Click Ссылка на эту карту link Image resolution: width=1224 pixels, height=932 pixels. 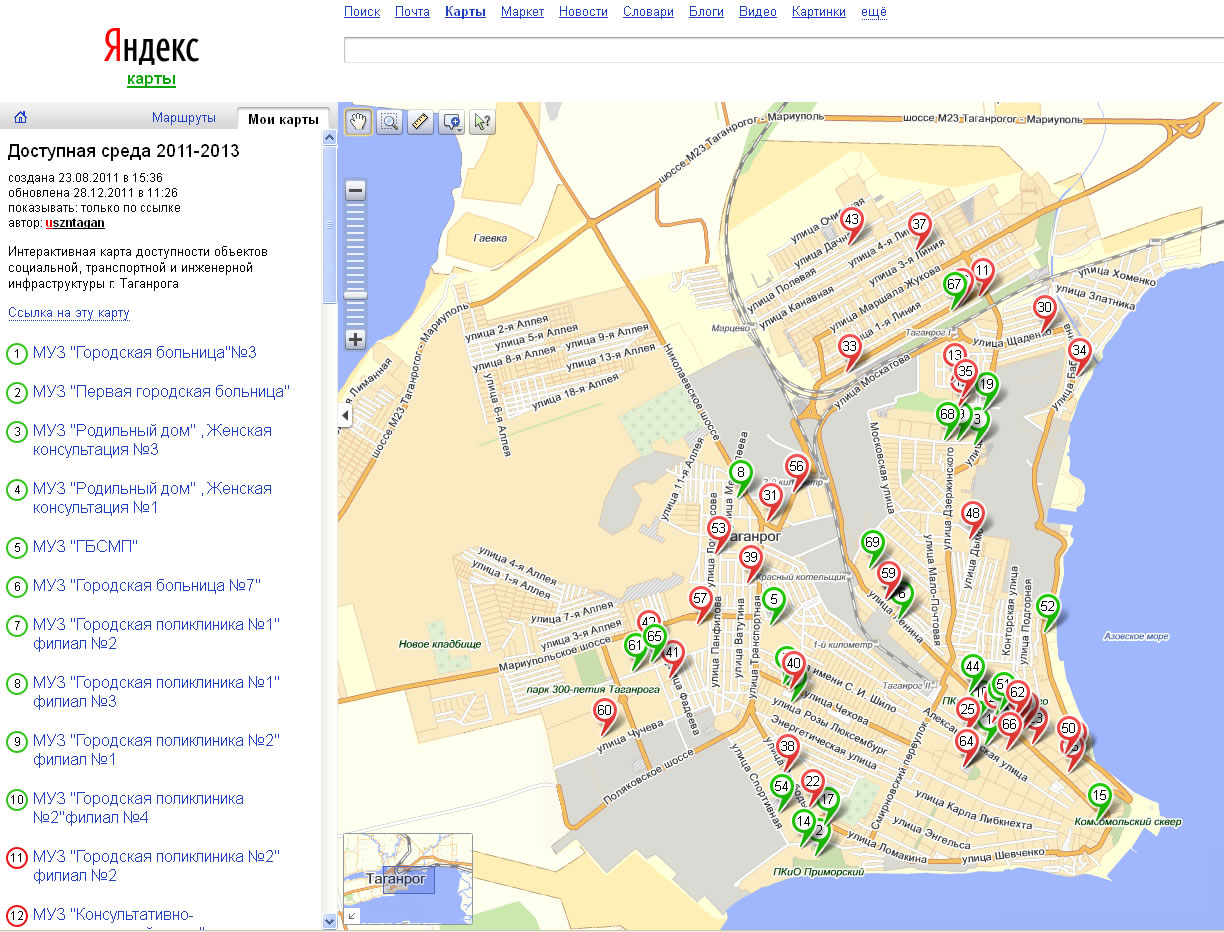pyautogui.click(x=69, y=313)
